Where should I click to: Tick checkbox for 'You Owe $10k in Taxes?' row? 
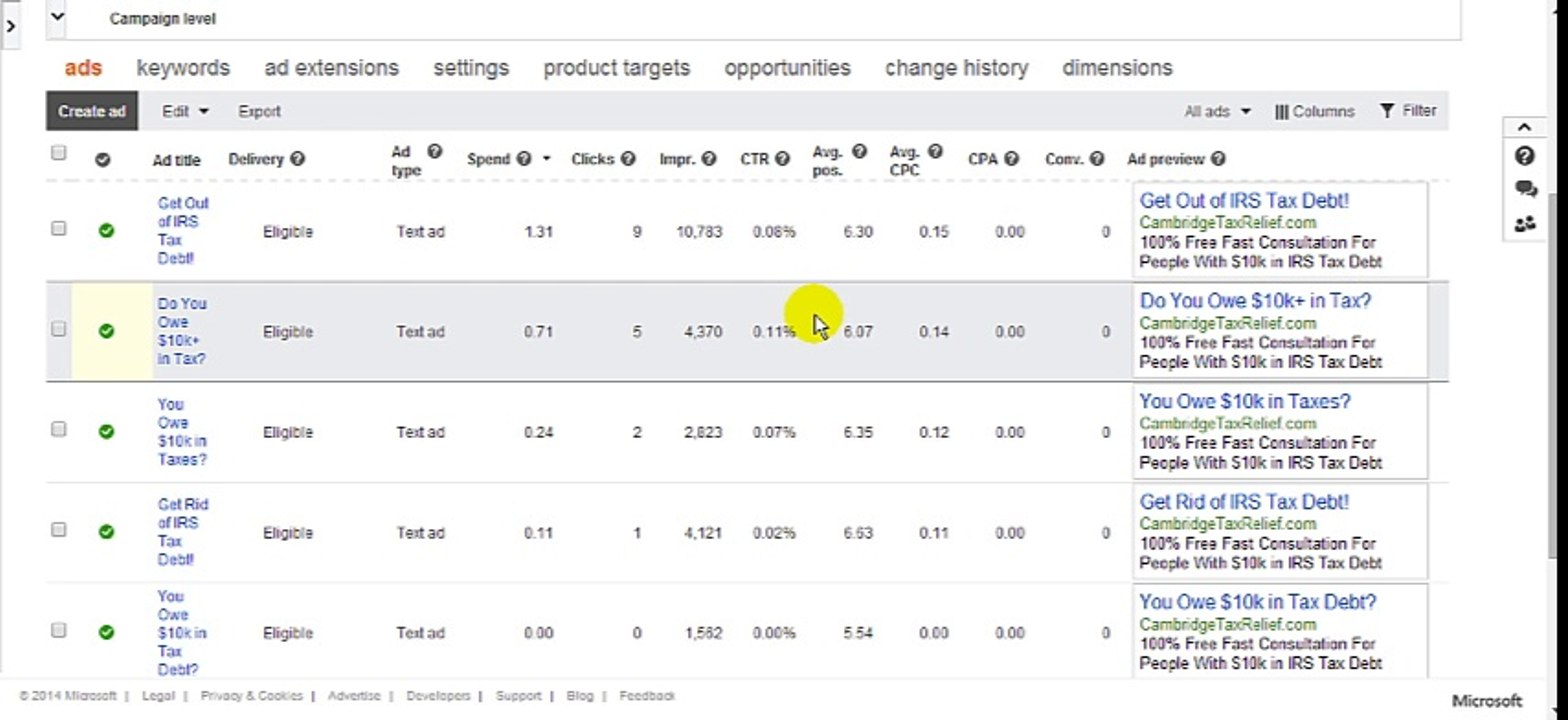click(x=58, y=429)
